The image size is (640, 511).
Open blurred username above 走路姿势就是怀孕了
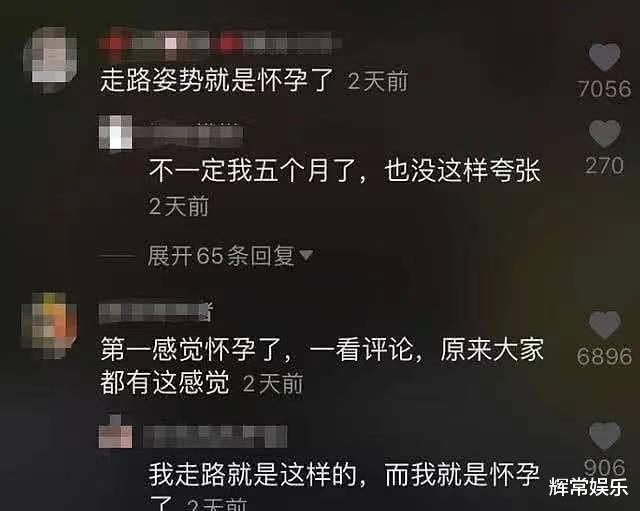click(220, 44)
